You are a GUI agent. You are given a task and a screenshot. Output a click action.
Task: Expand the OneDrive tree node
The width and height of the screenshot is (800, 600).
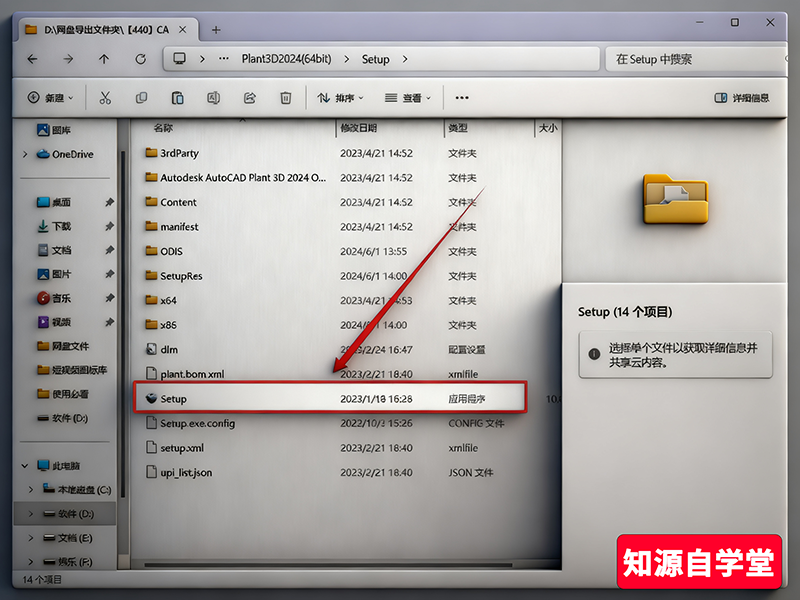[25, 154]
